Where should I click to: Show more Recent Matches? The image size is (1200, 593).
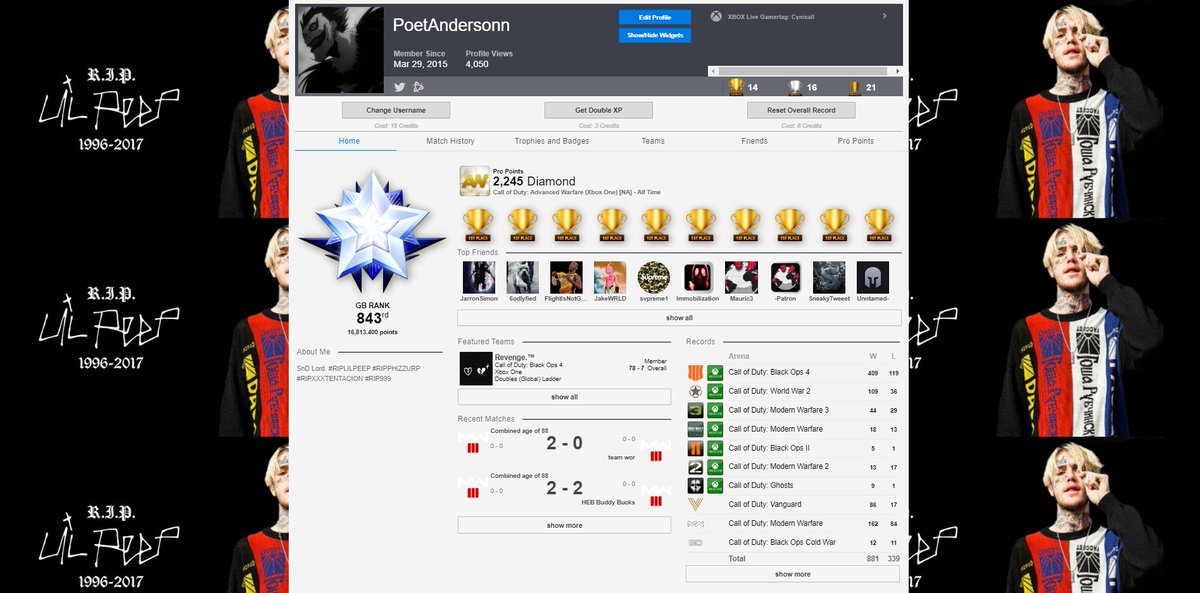coord(565,525)
